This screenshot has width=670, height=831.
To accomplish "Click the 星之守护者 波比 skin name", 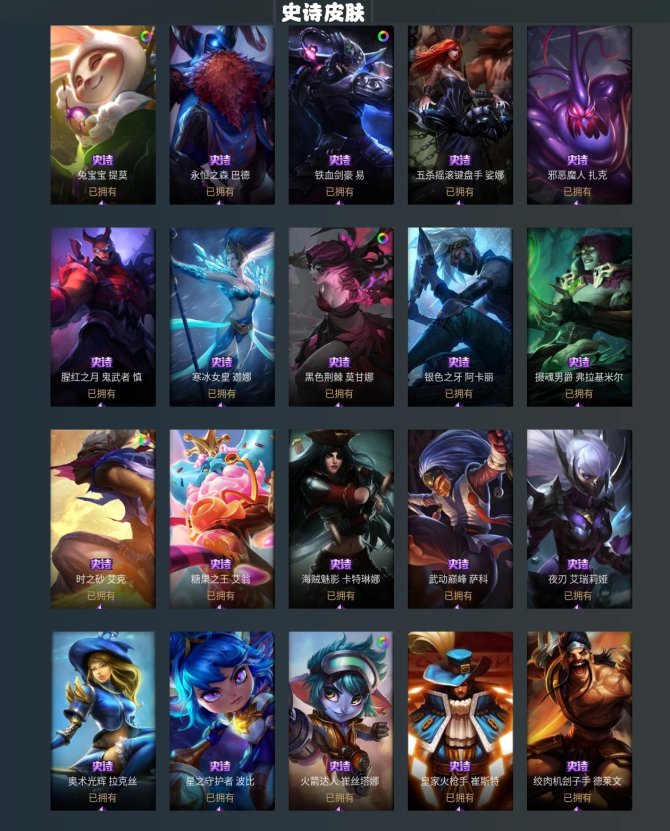I will (x=220, y=781).
